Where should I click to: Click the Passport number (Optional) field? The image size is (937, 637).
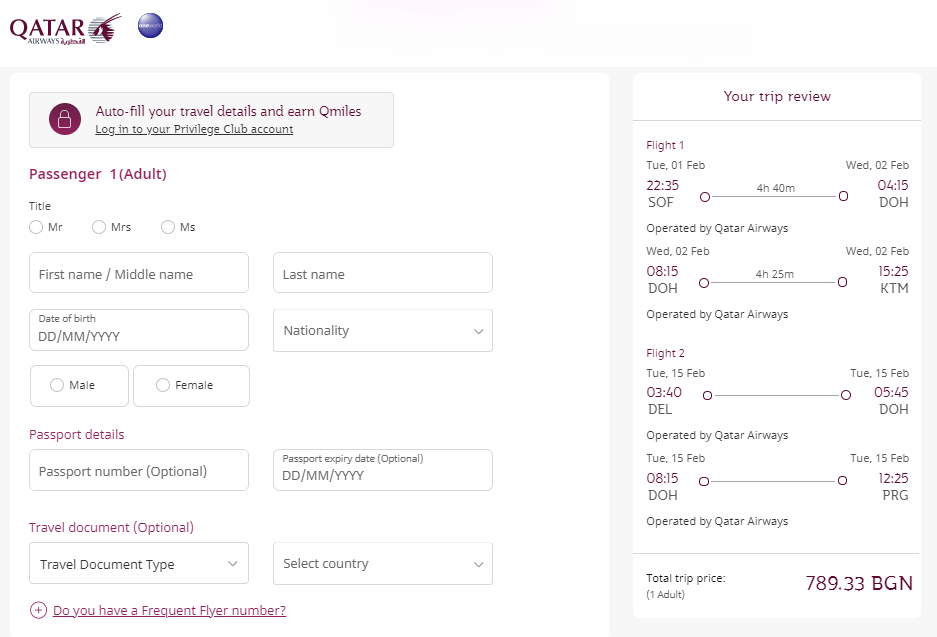coord(139,470)
